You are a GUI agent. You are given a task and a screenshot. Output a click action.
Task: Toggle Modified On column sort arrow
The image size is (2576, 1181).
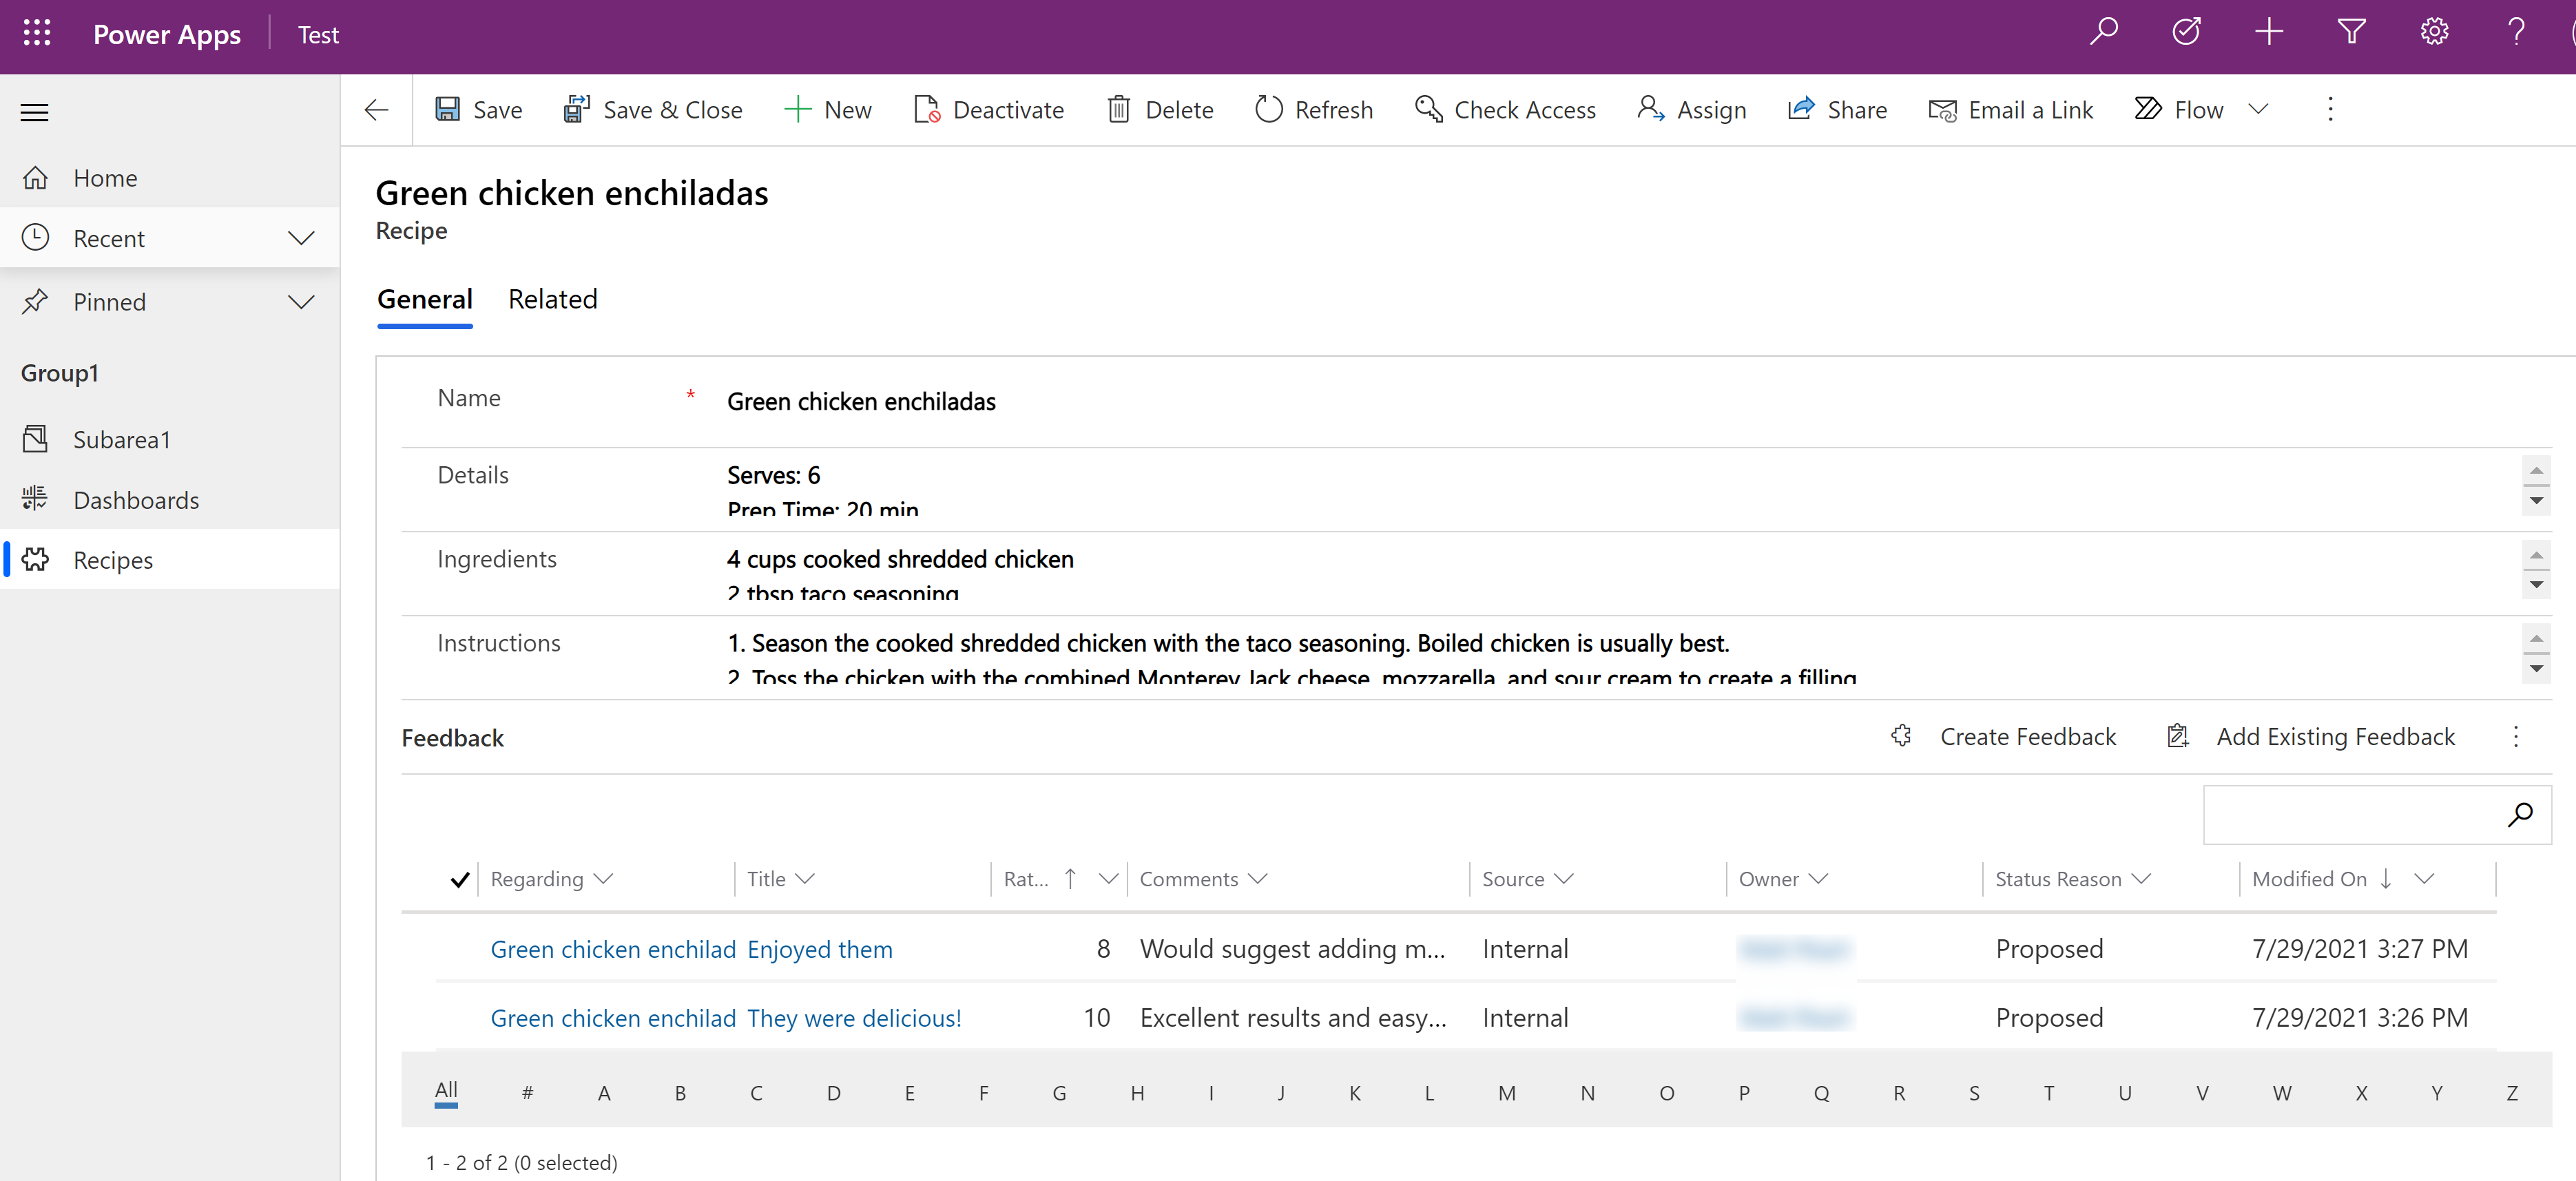coord(2385,878)
